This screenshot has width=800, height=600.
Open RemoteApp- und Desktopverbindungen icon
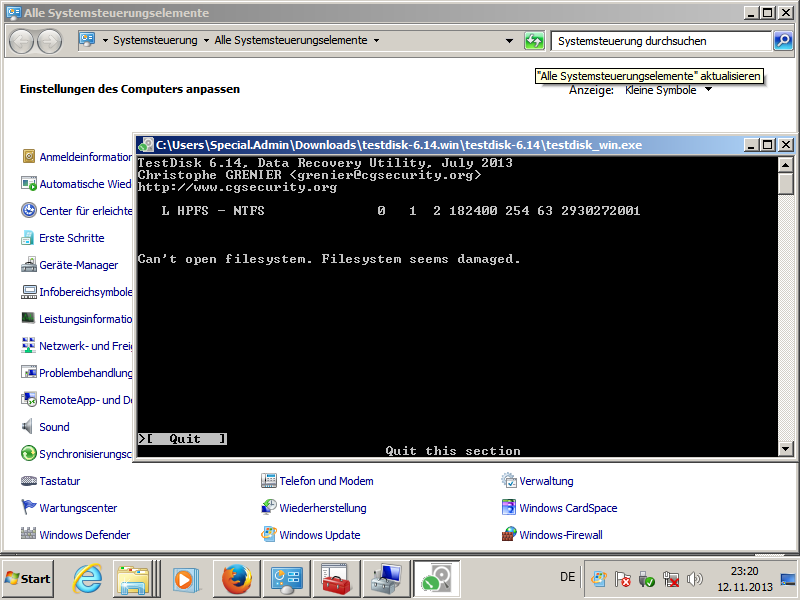point(29,399)
